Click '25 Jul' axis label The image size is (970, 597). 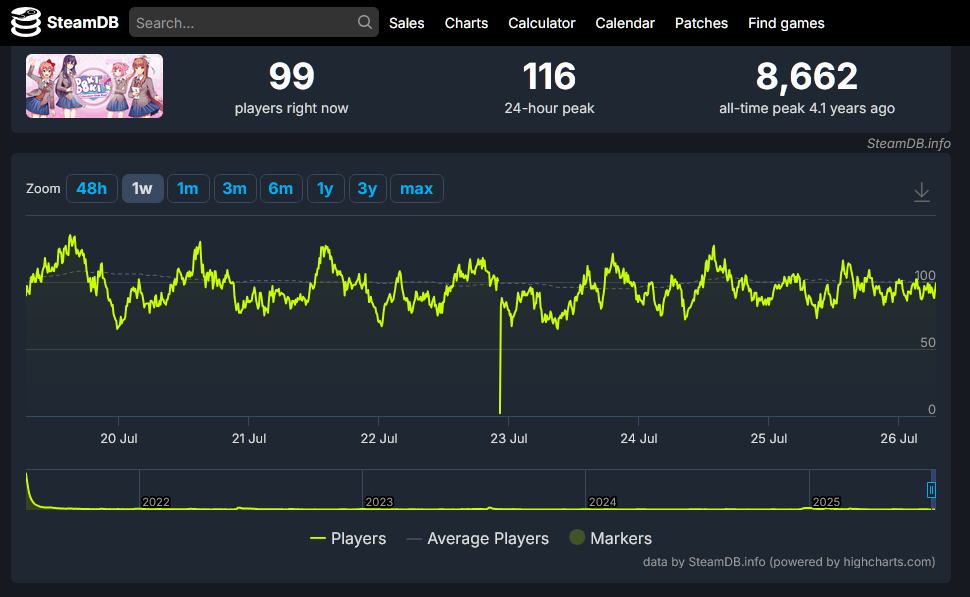click(768, 439)
